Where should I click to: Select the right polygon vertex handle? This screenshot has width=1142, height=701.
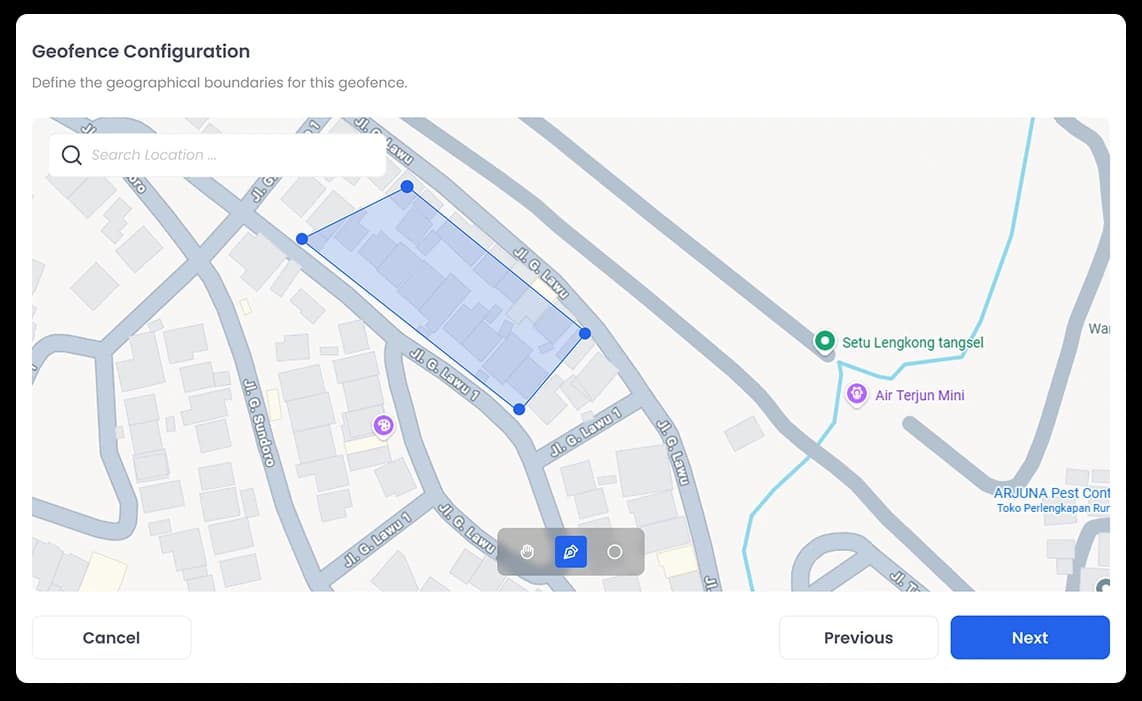(585, 333)
